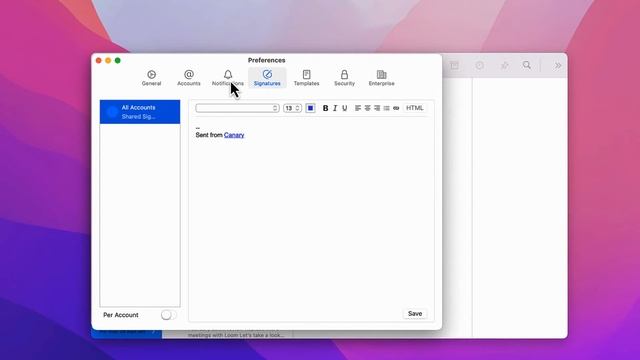
Task: Center align signature text
Action: tap(367, 108)
